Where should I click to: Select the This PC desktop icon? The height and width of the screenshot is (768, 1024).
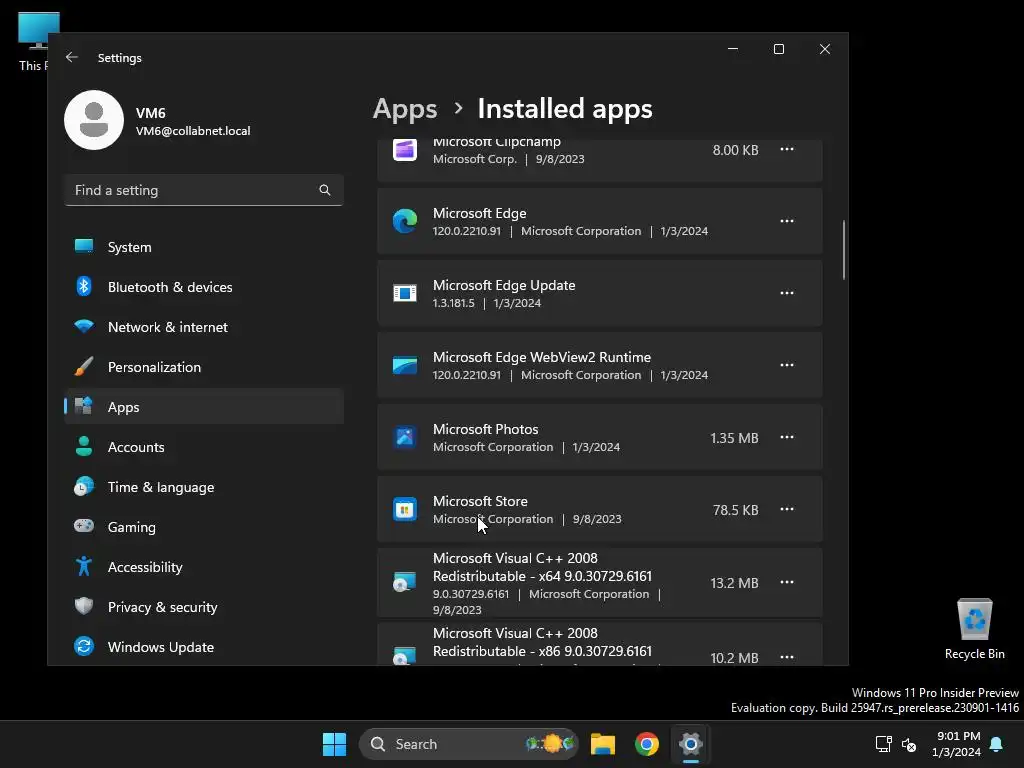[31, 41]
